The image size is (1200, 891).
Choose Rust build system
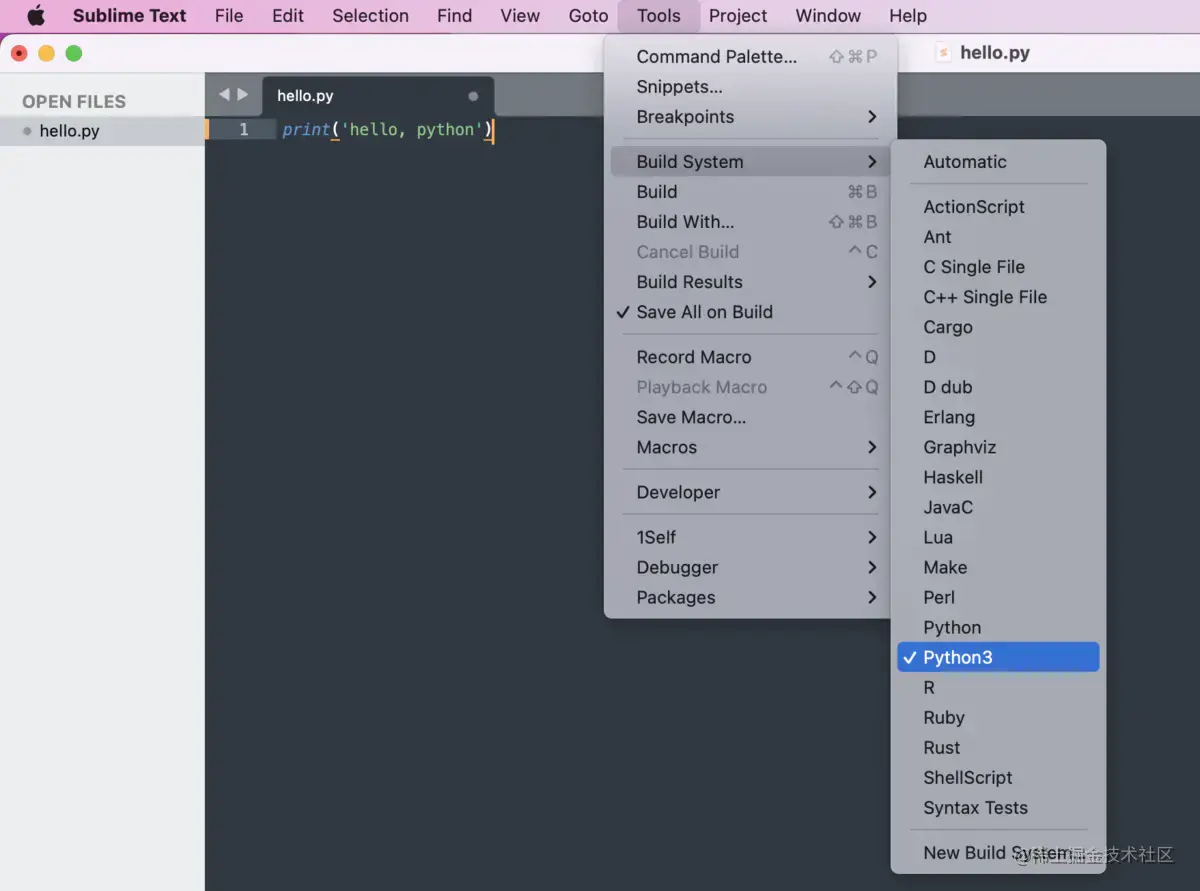998,747
